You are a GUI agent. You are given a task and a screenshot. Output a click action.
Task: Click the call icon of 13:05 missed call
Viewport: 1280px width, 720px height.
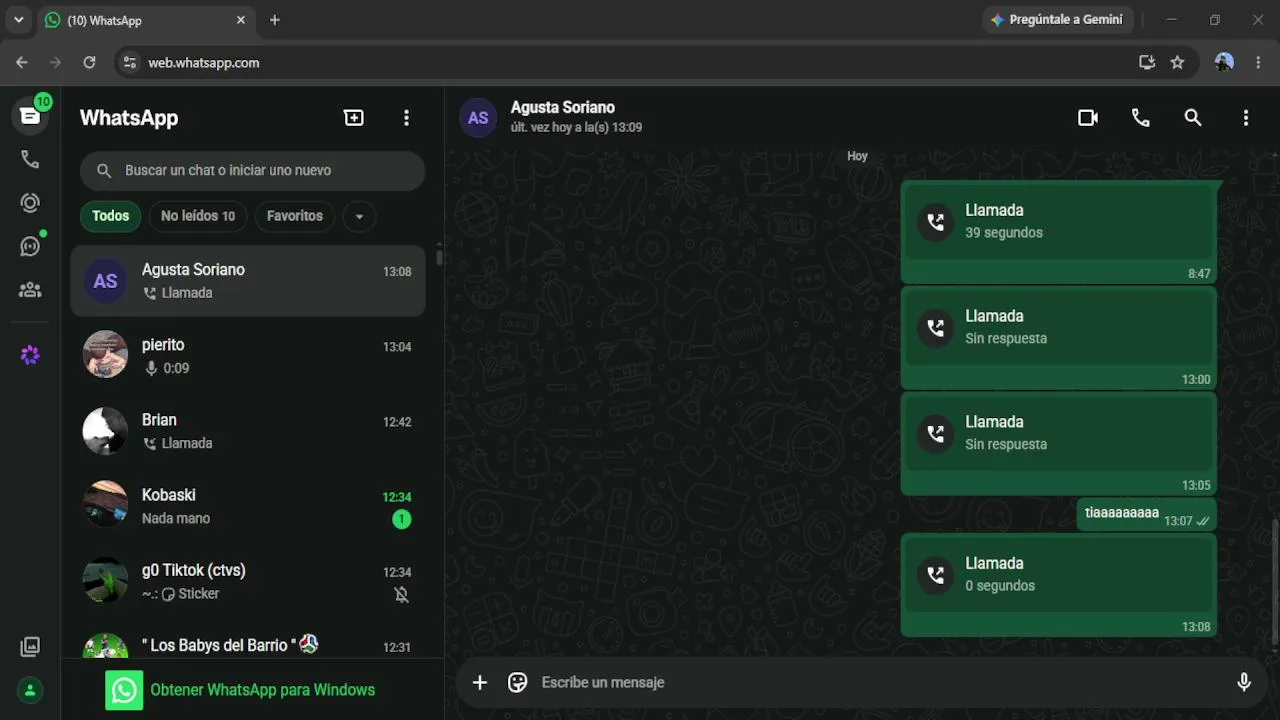(x=935, y=433)
